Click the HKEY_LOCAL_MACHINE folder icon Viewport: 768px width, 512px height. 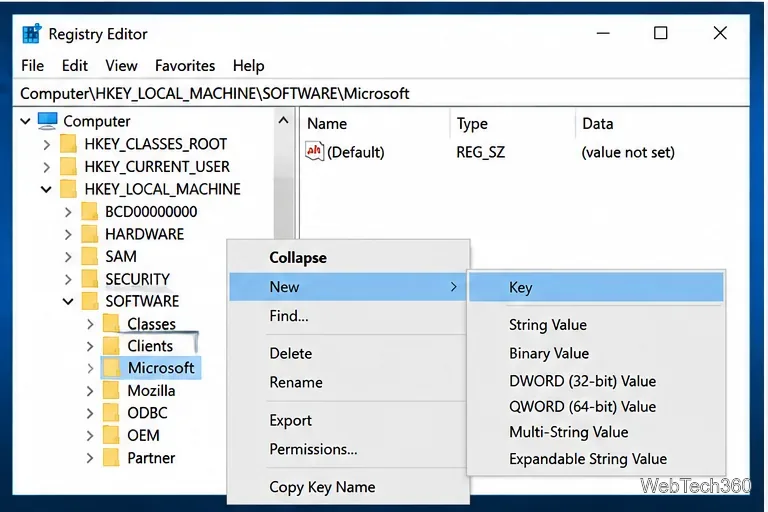(68, 189)
